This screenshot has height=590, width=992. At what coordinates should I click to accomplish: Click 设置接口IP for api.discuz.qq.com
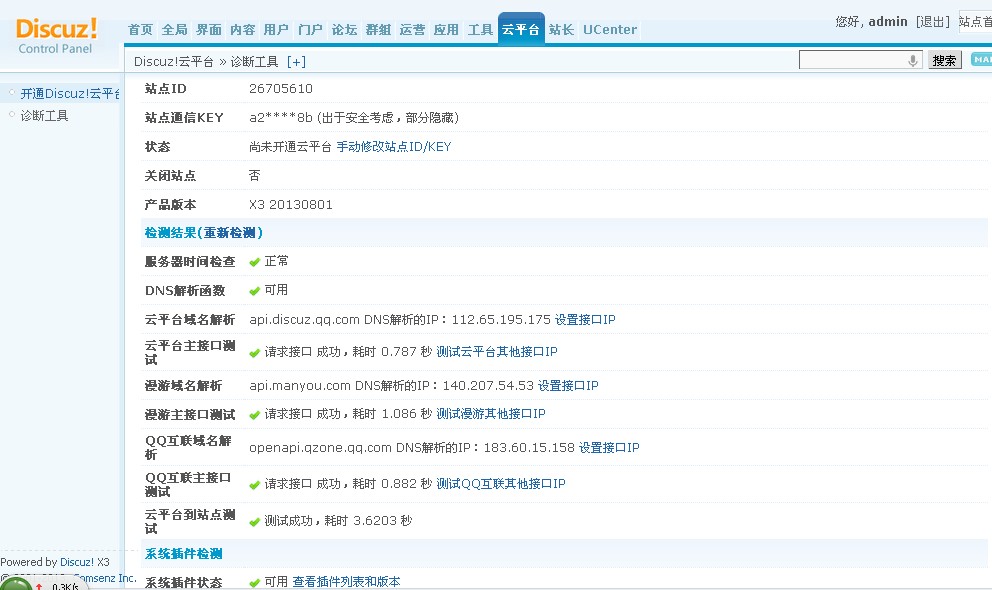coord(585,320)
